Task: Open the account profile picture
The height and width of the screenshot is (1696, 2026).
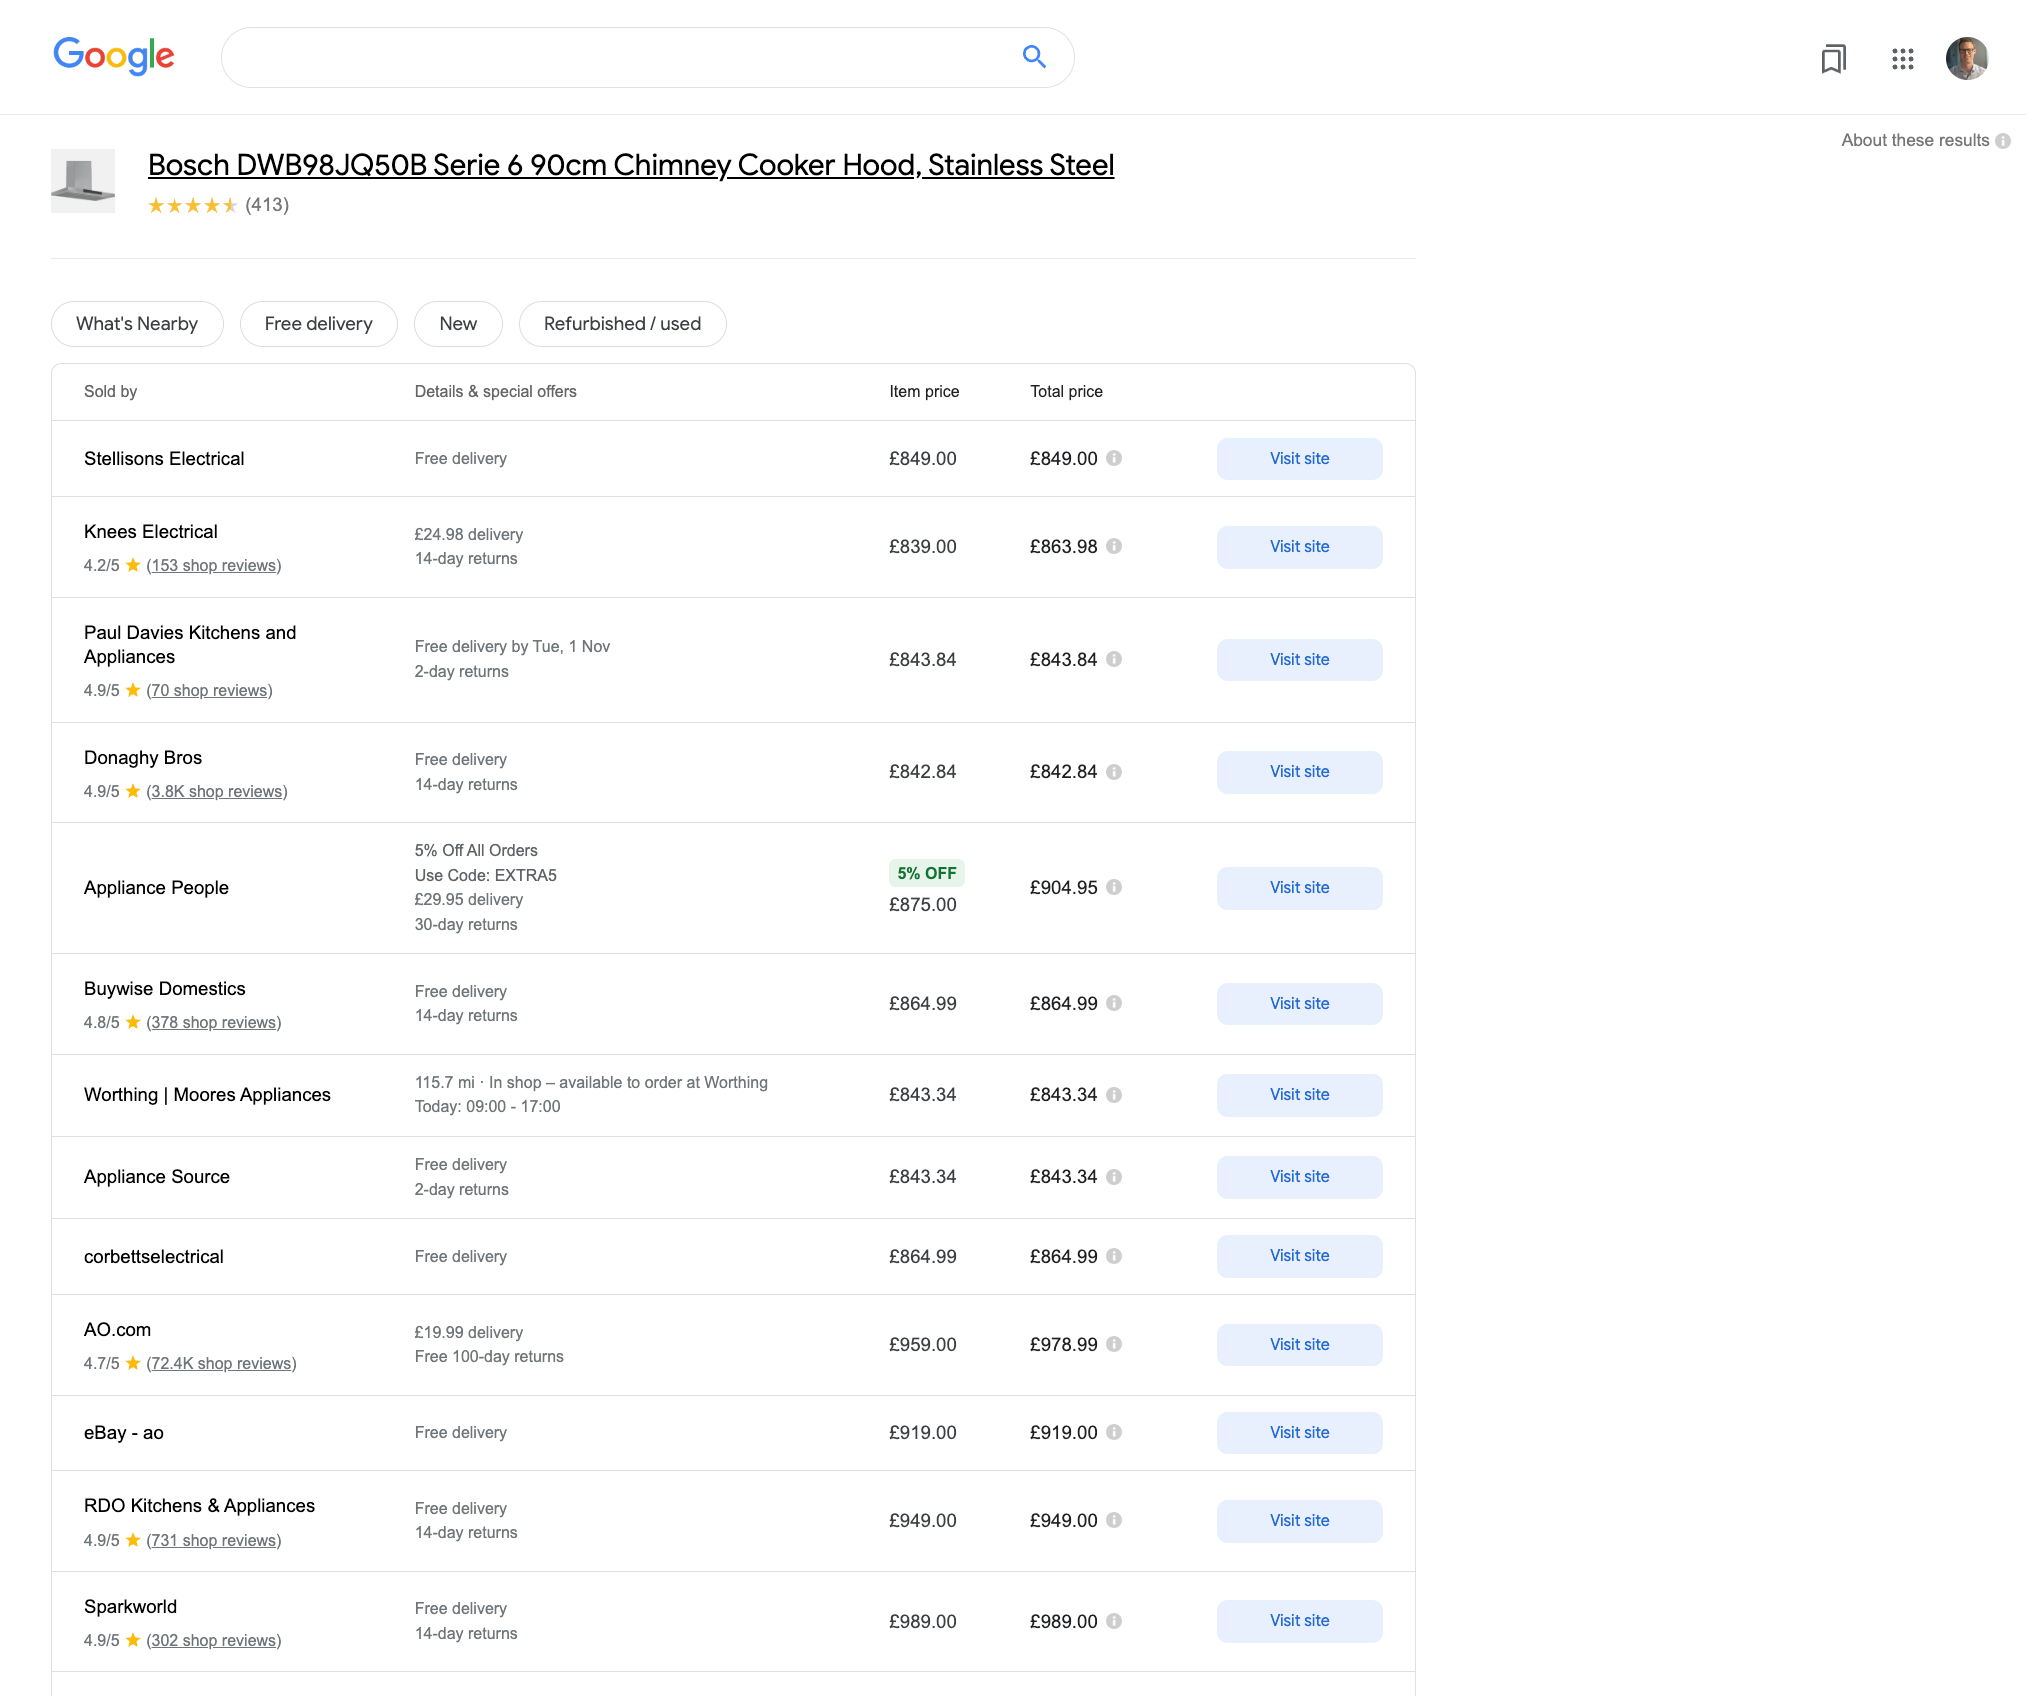Action: 1966,58
